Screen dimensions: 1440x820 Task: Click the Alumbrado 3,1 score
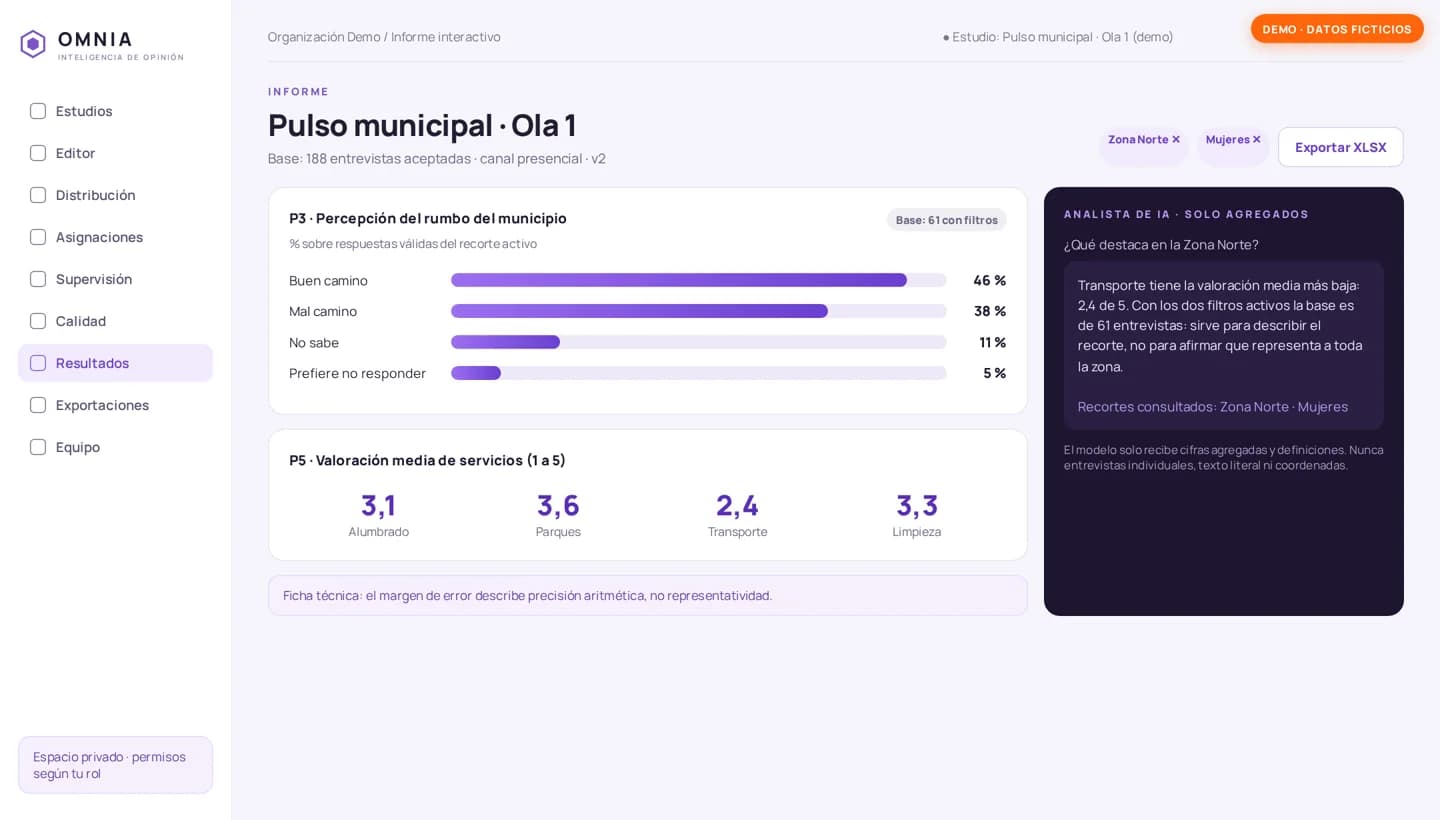pyautogui.click(x=378, y=514)
